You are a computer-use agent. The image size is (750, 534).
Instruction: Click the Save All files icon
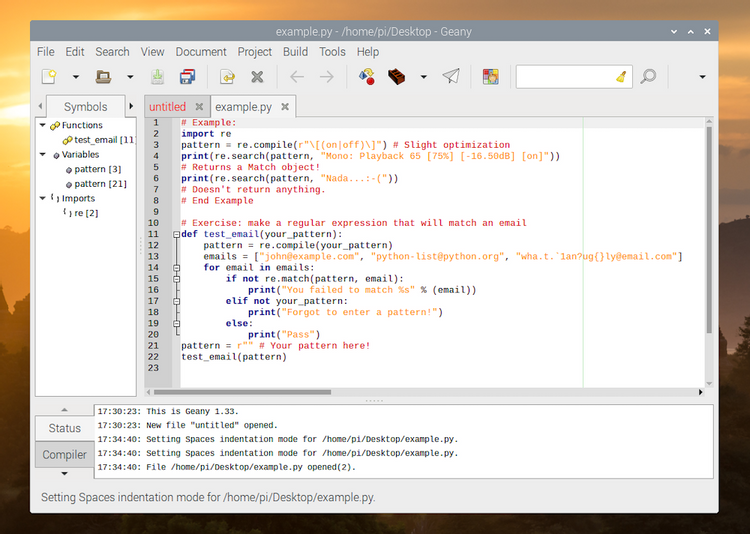click(x=187, y=76)
